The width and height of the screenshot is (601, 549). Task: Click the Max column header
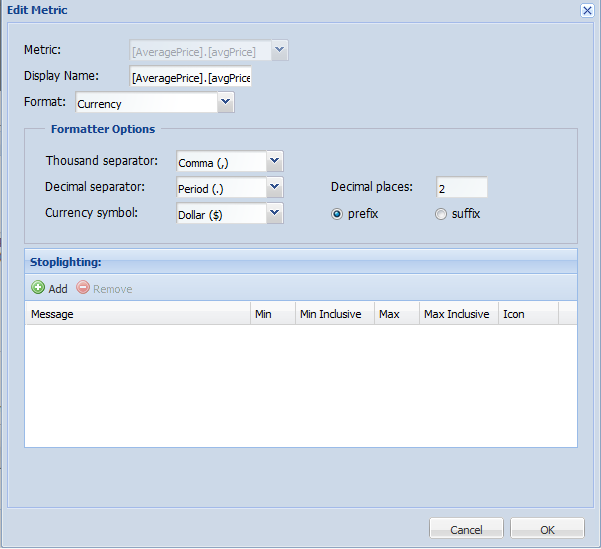click(x=397, y=314)
